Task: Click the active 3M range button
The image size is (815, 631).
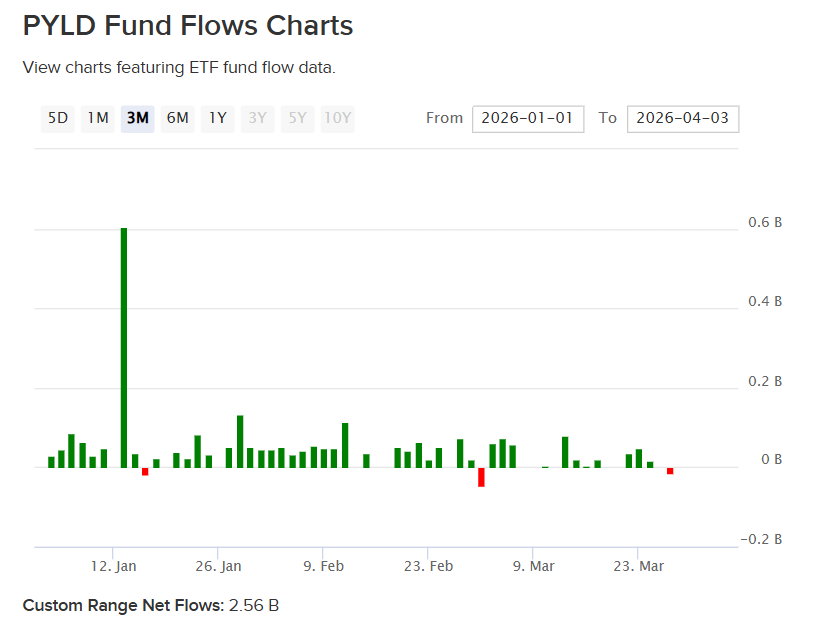Action: tap(138, 119)
